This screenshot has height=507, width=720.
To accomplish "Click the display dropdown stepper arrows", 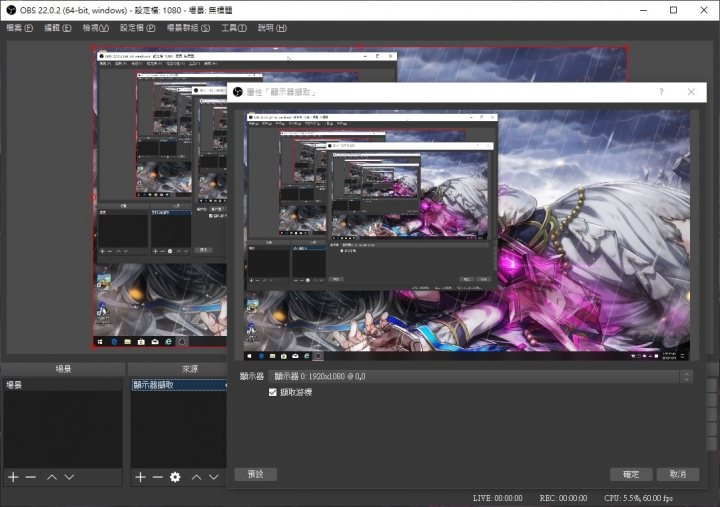I will [687, 377].
